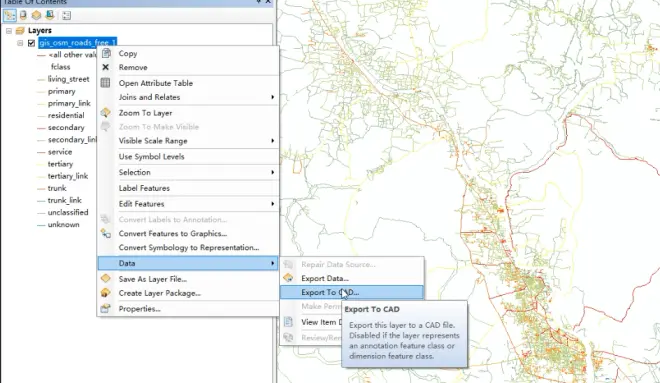Click the View Item Description icon
The image size is (660, 383).
pos(288,322)
